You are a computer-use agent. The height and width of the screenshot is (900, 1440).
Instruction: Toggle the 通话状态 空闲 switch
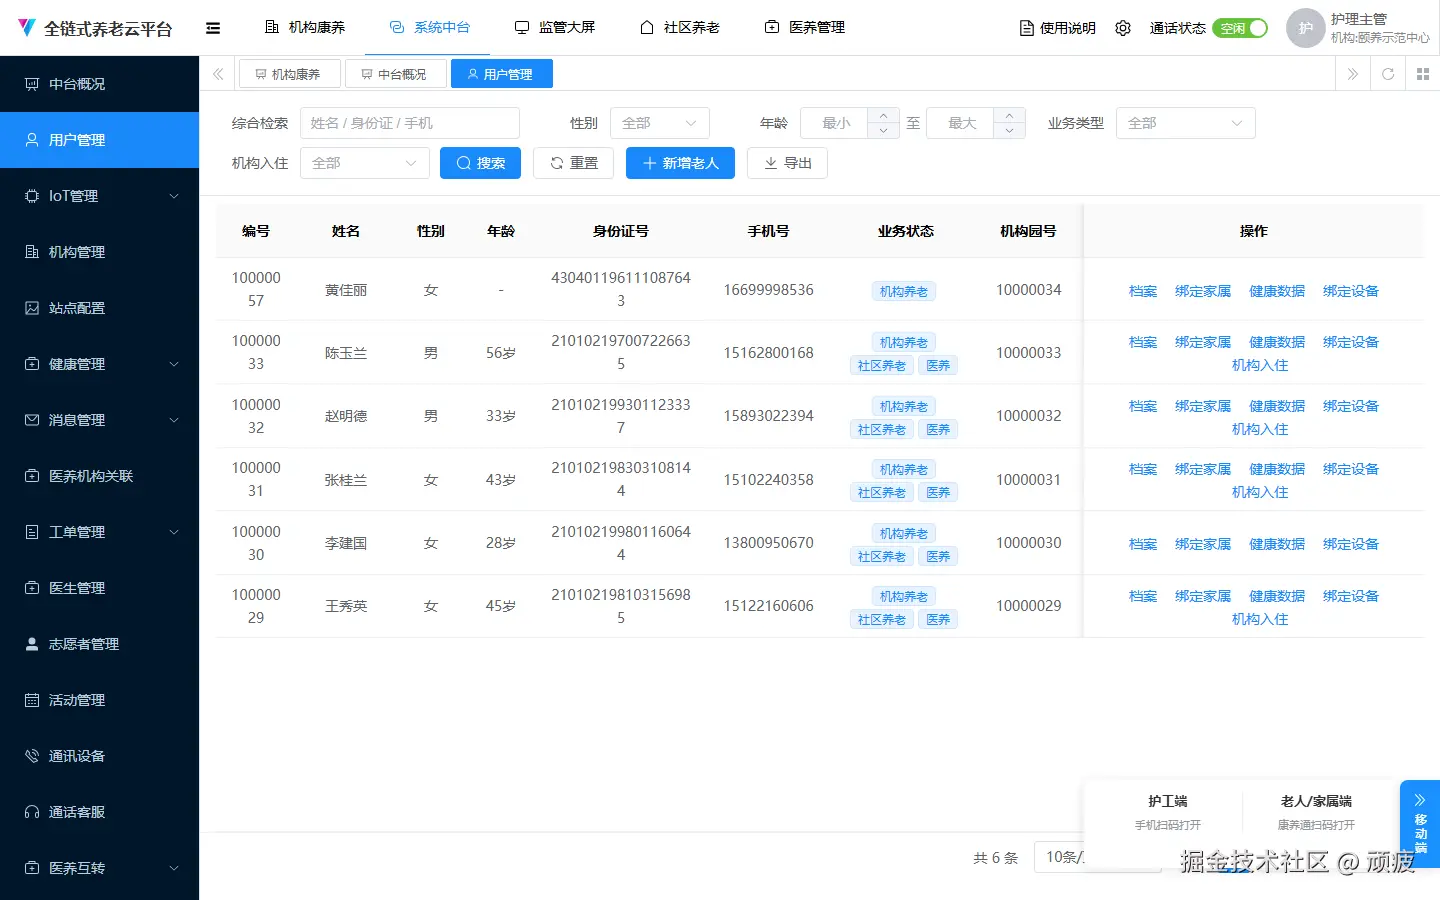1240,28
